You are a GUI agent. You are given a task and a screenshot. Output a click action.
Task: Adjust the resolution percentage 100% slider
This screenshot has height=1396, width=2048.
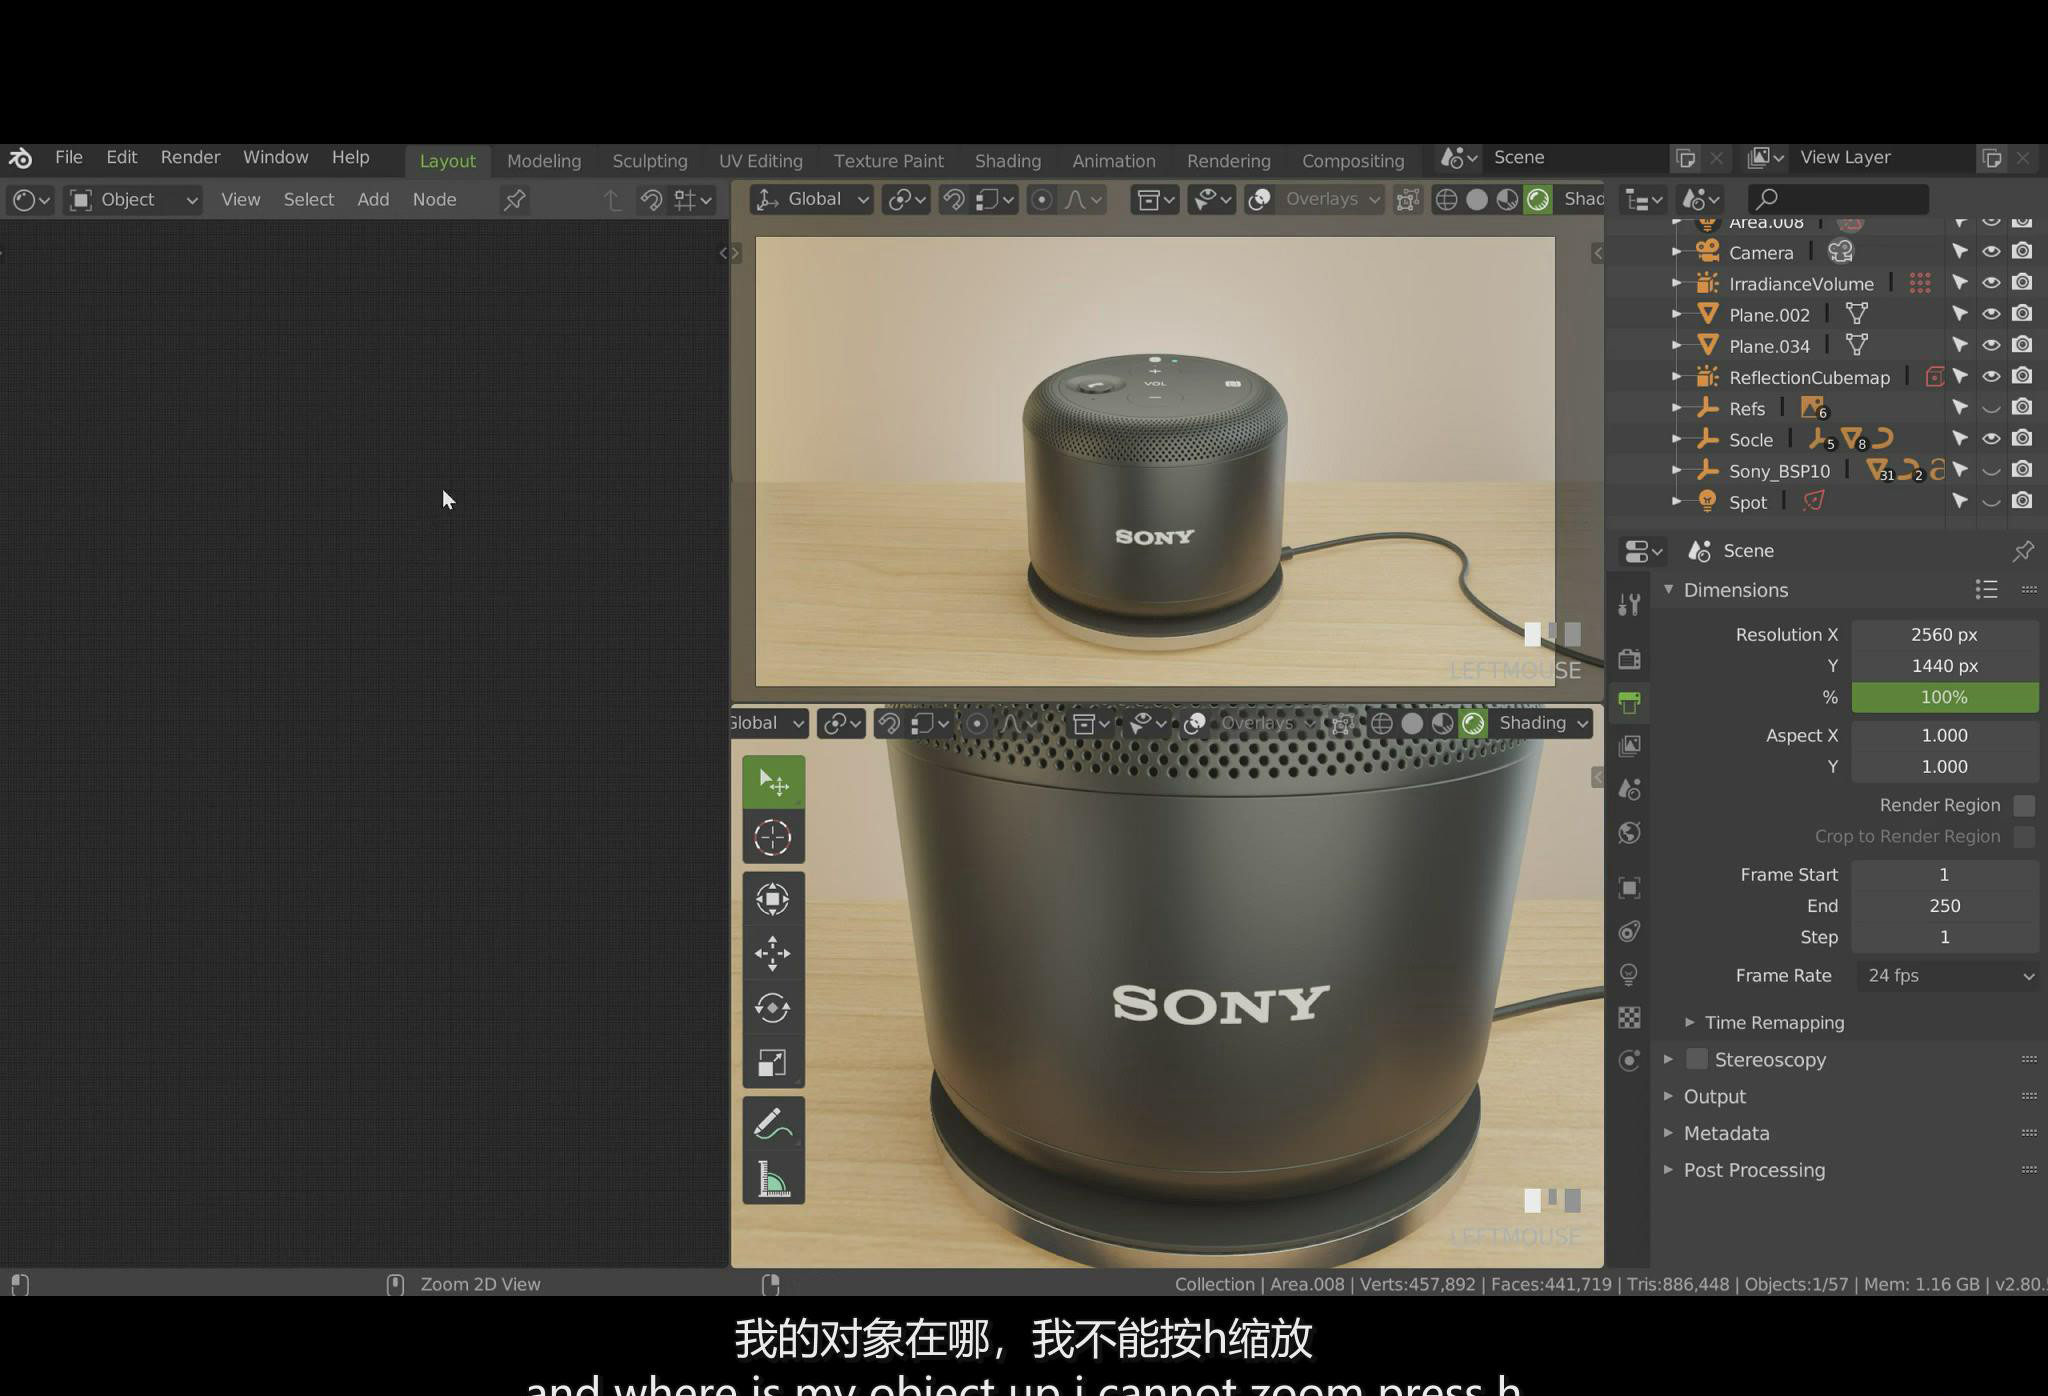coord(1945,697)
